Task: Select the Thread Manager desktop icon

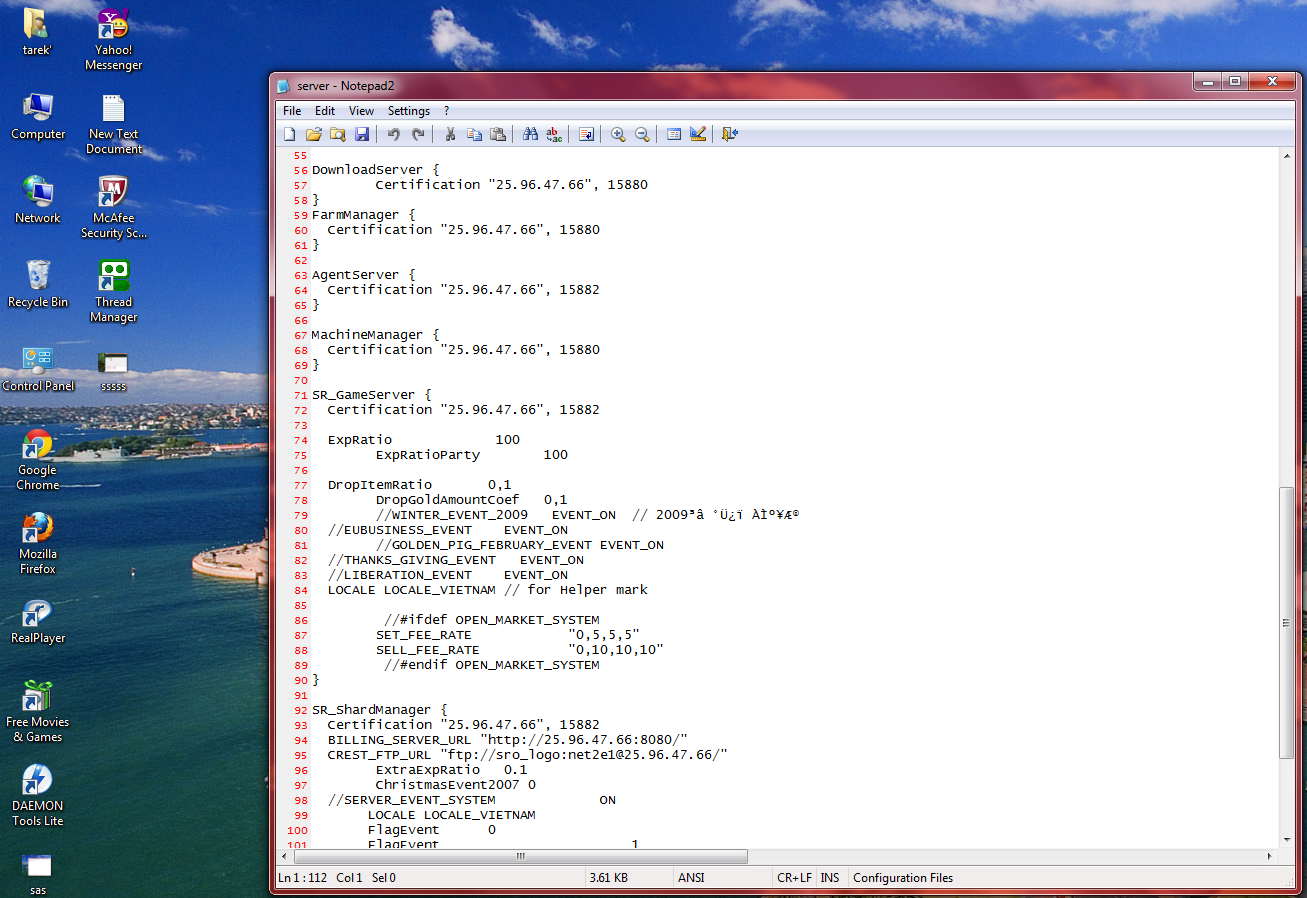Action: click(114, 292)
